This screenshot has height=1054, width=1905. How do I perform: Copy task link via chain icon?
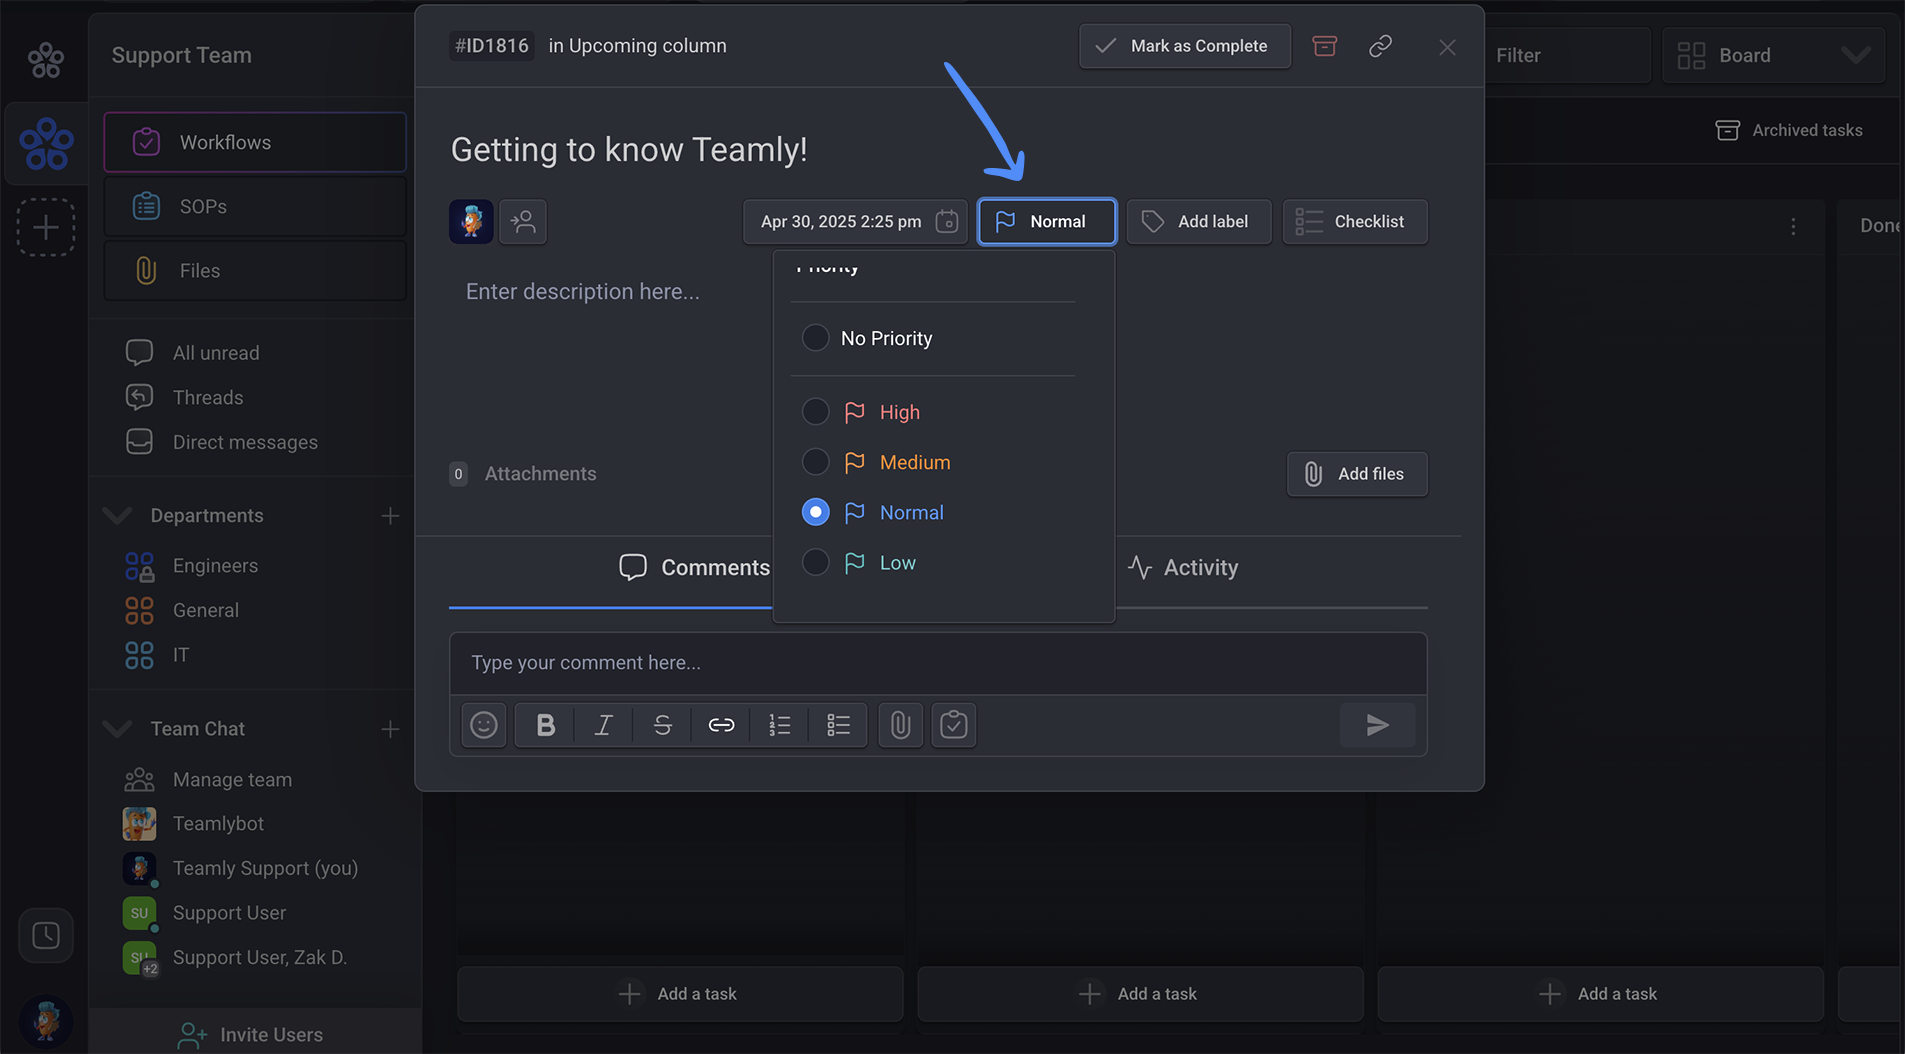[x=1380, y=46]
